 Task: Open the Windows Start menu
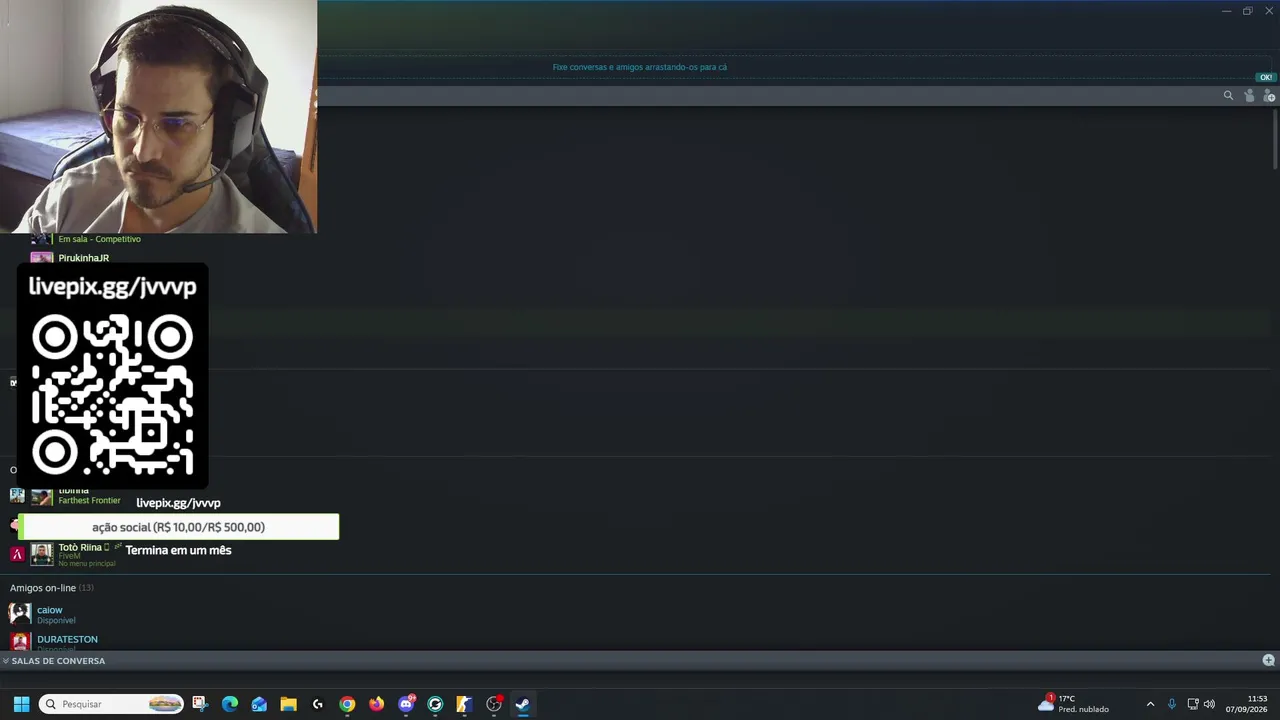pyautogui.click(x=21, y=704)
